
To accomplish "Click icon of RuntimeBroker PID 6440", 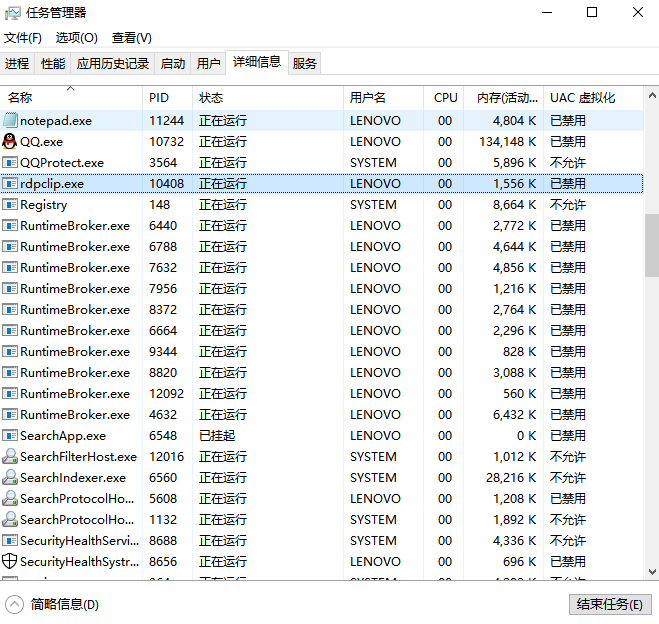I will (10, 226).
